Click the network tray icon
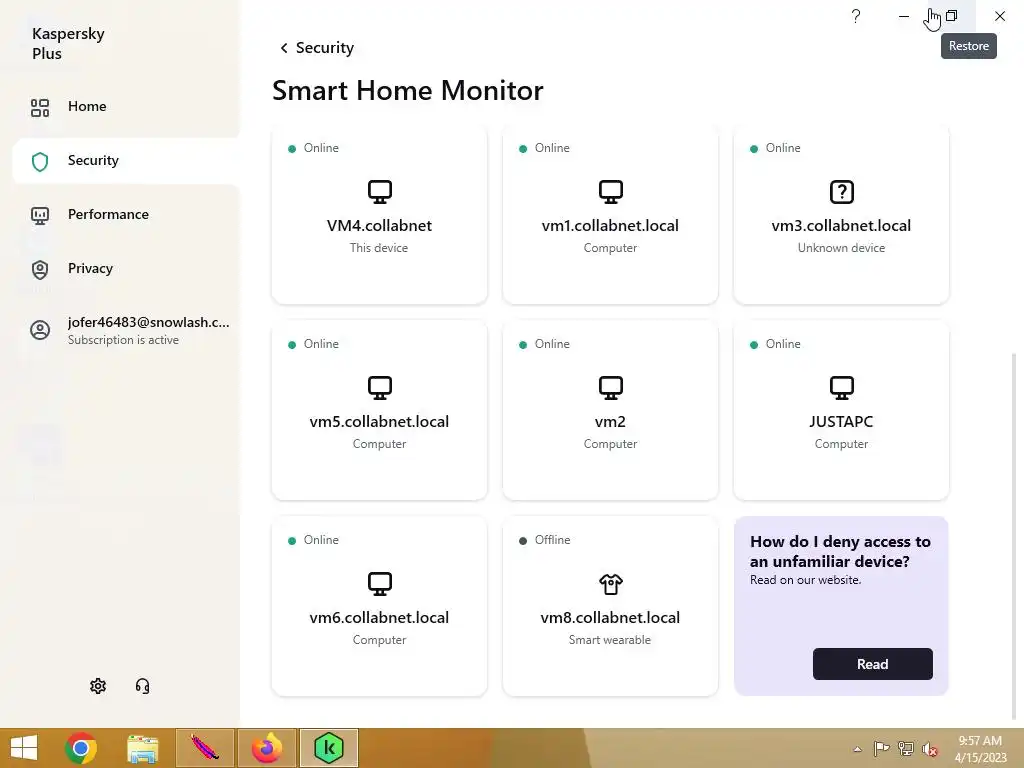 click(906, 748)
